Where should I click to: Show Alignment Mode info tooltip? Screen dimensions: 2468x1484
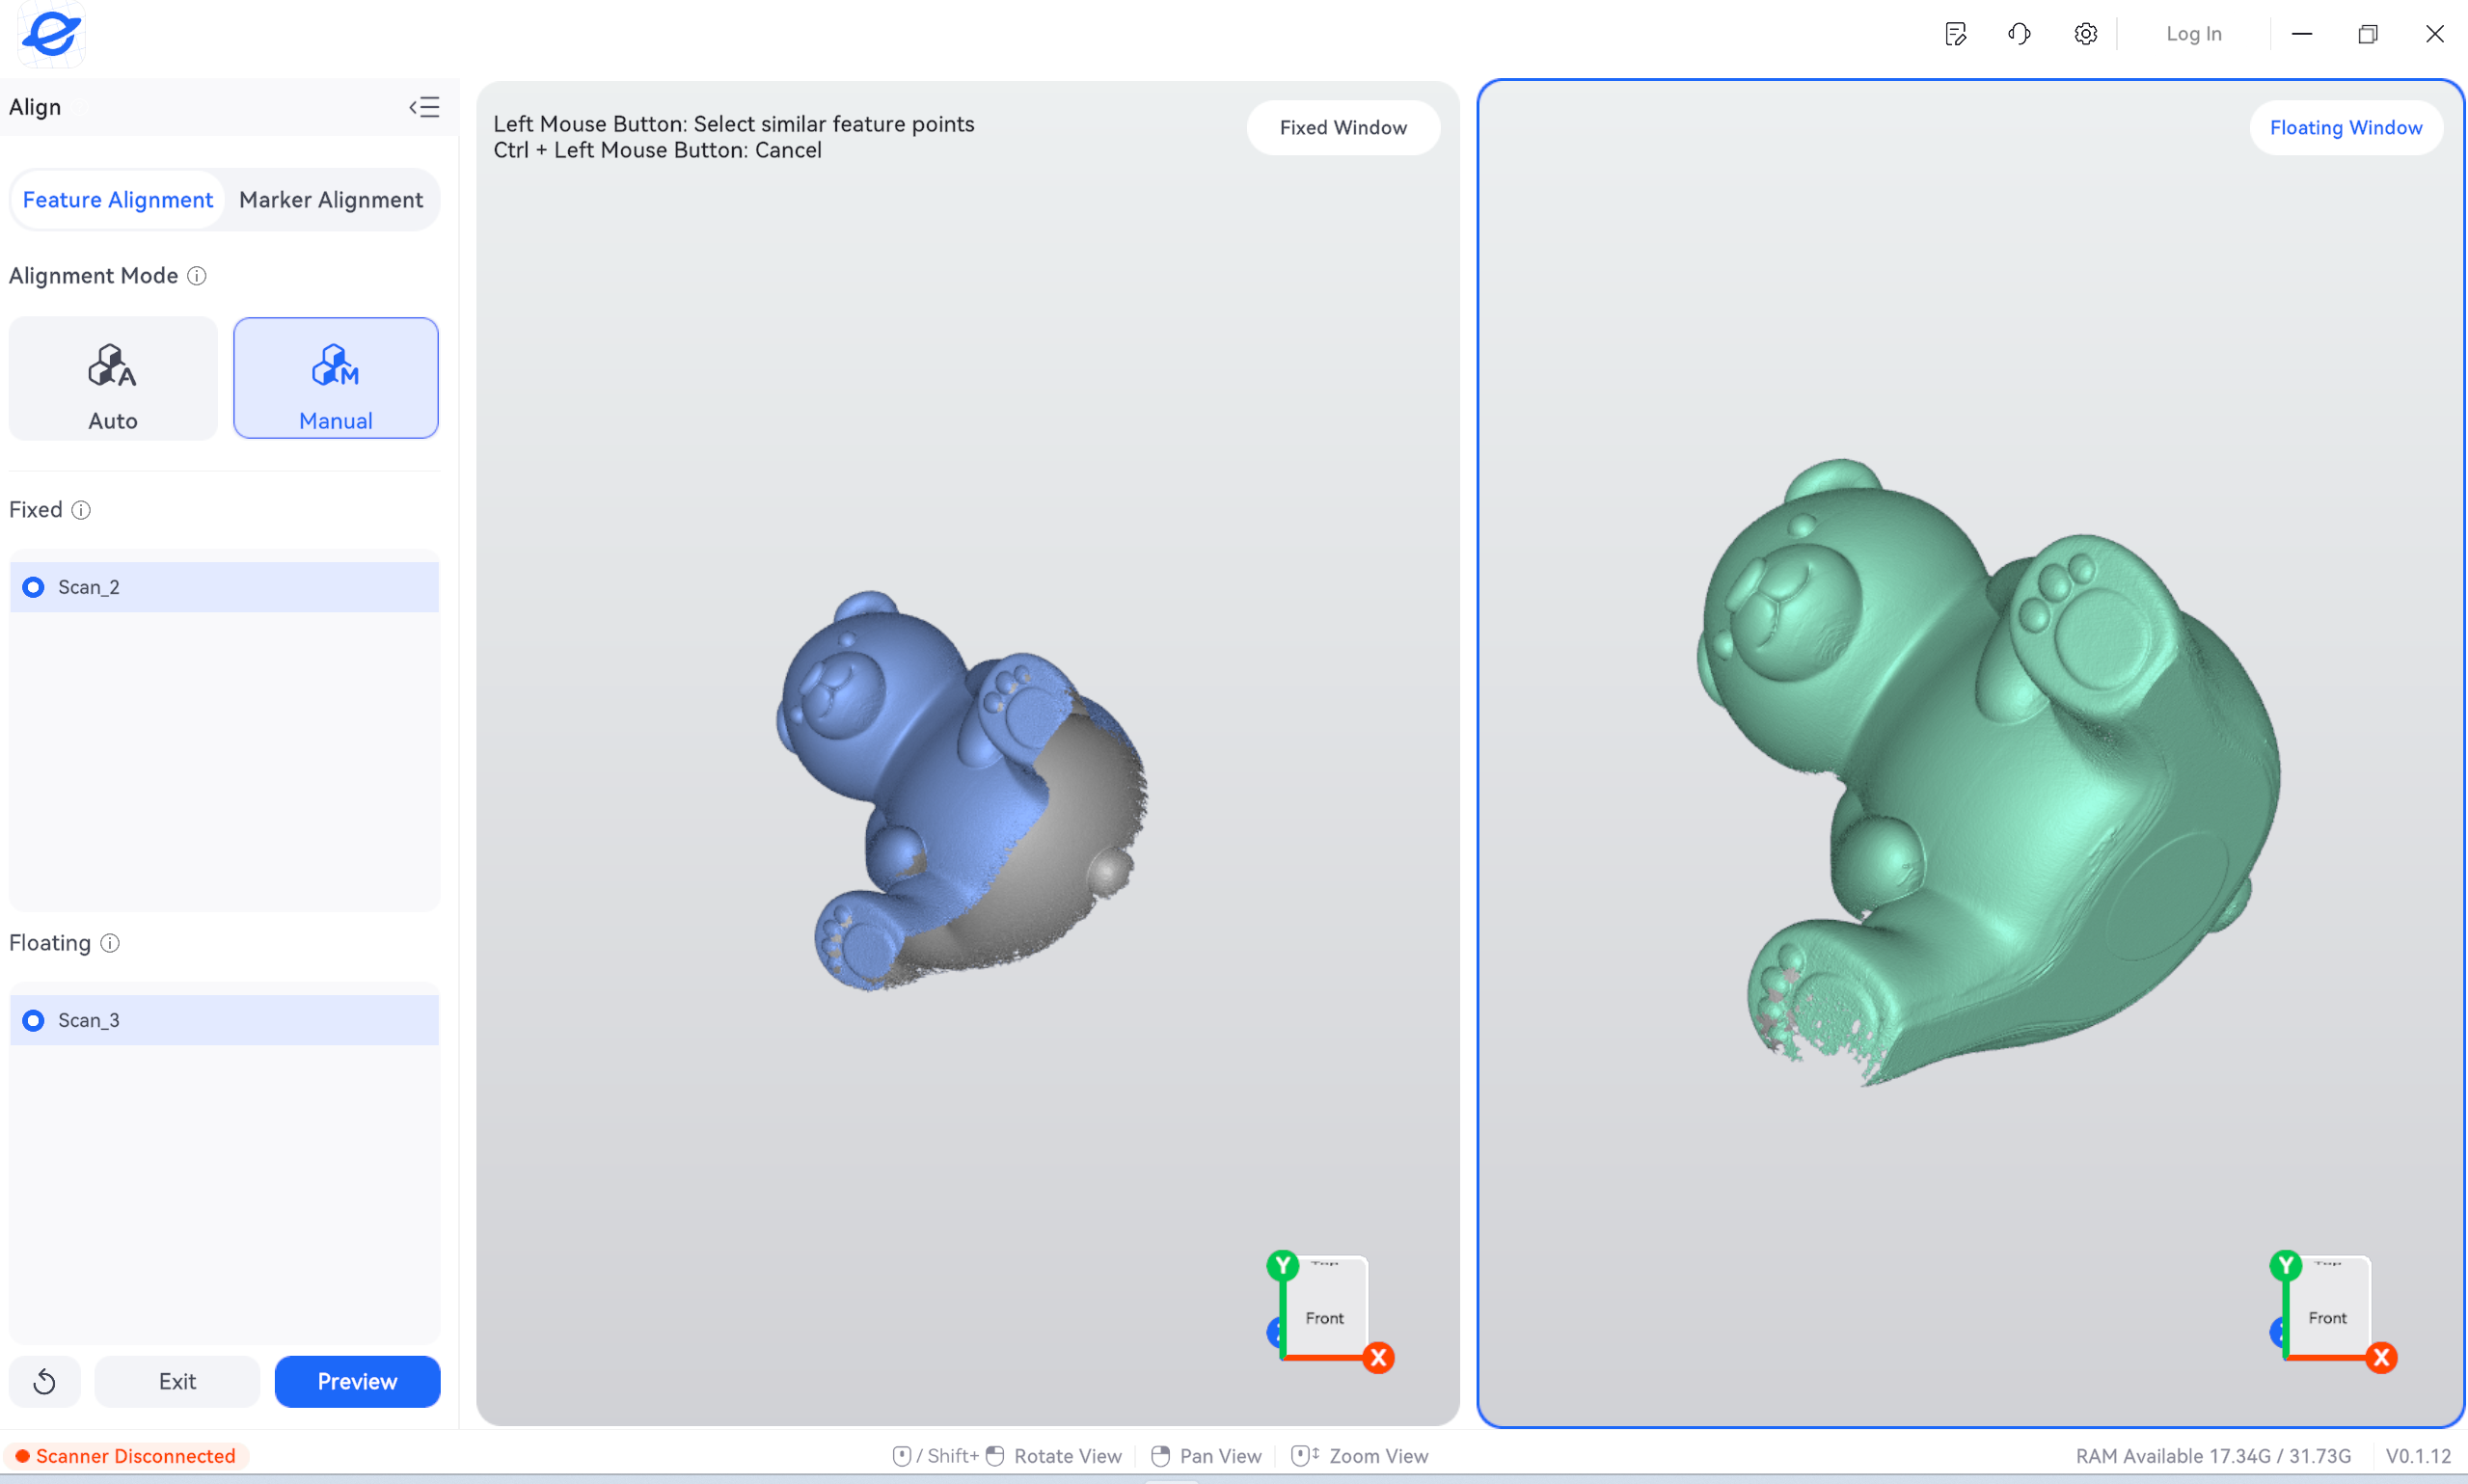tap(197, 276)
